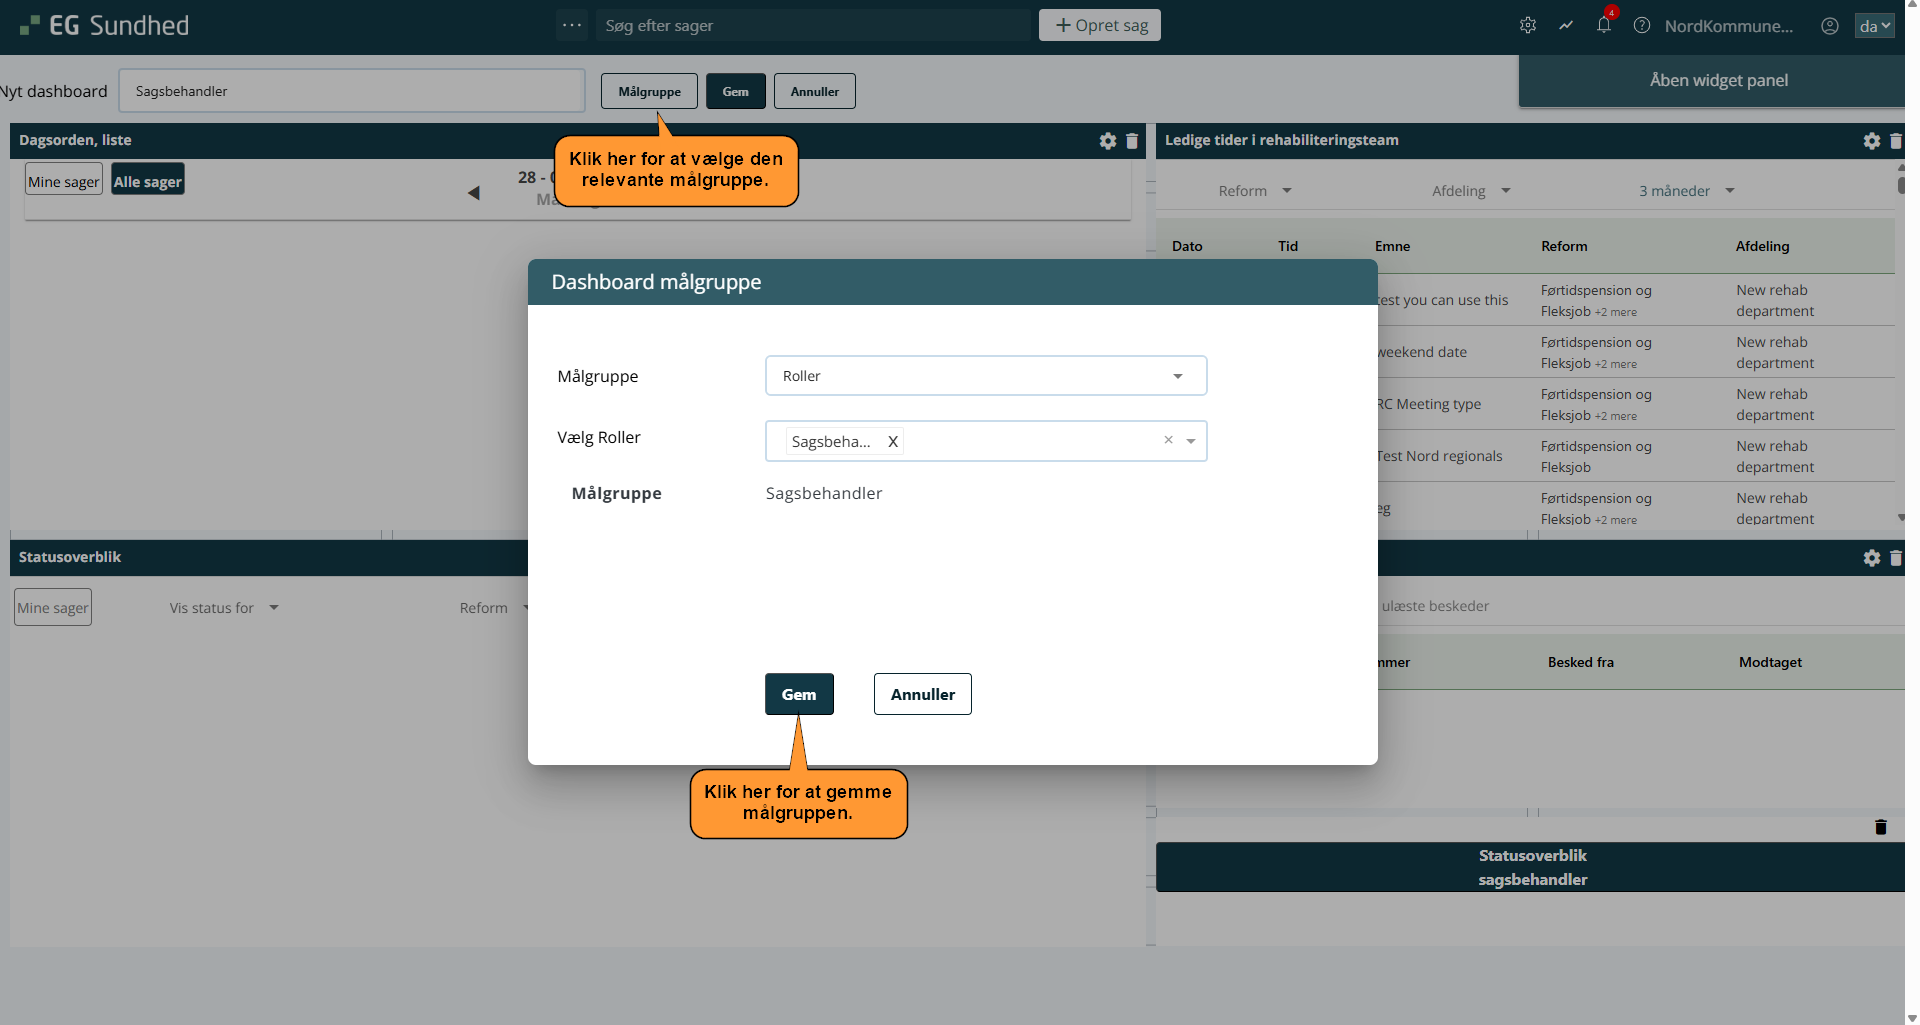Open the statistics trend chart icon

coord(1566,26)
